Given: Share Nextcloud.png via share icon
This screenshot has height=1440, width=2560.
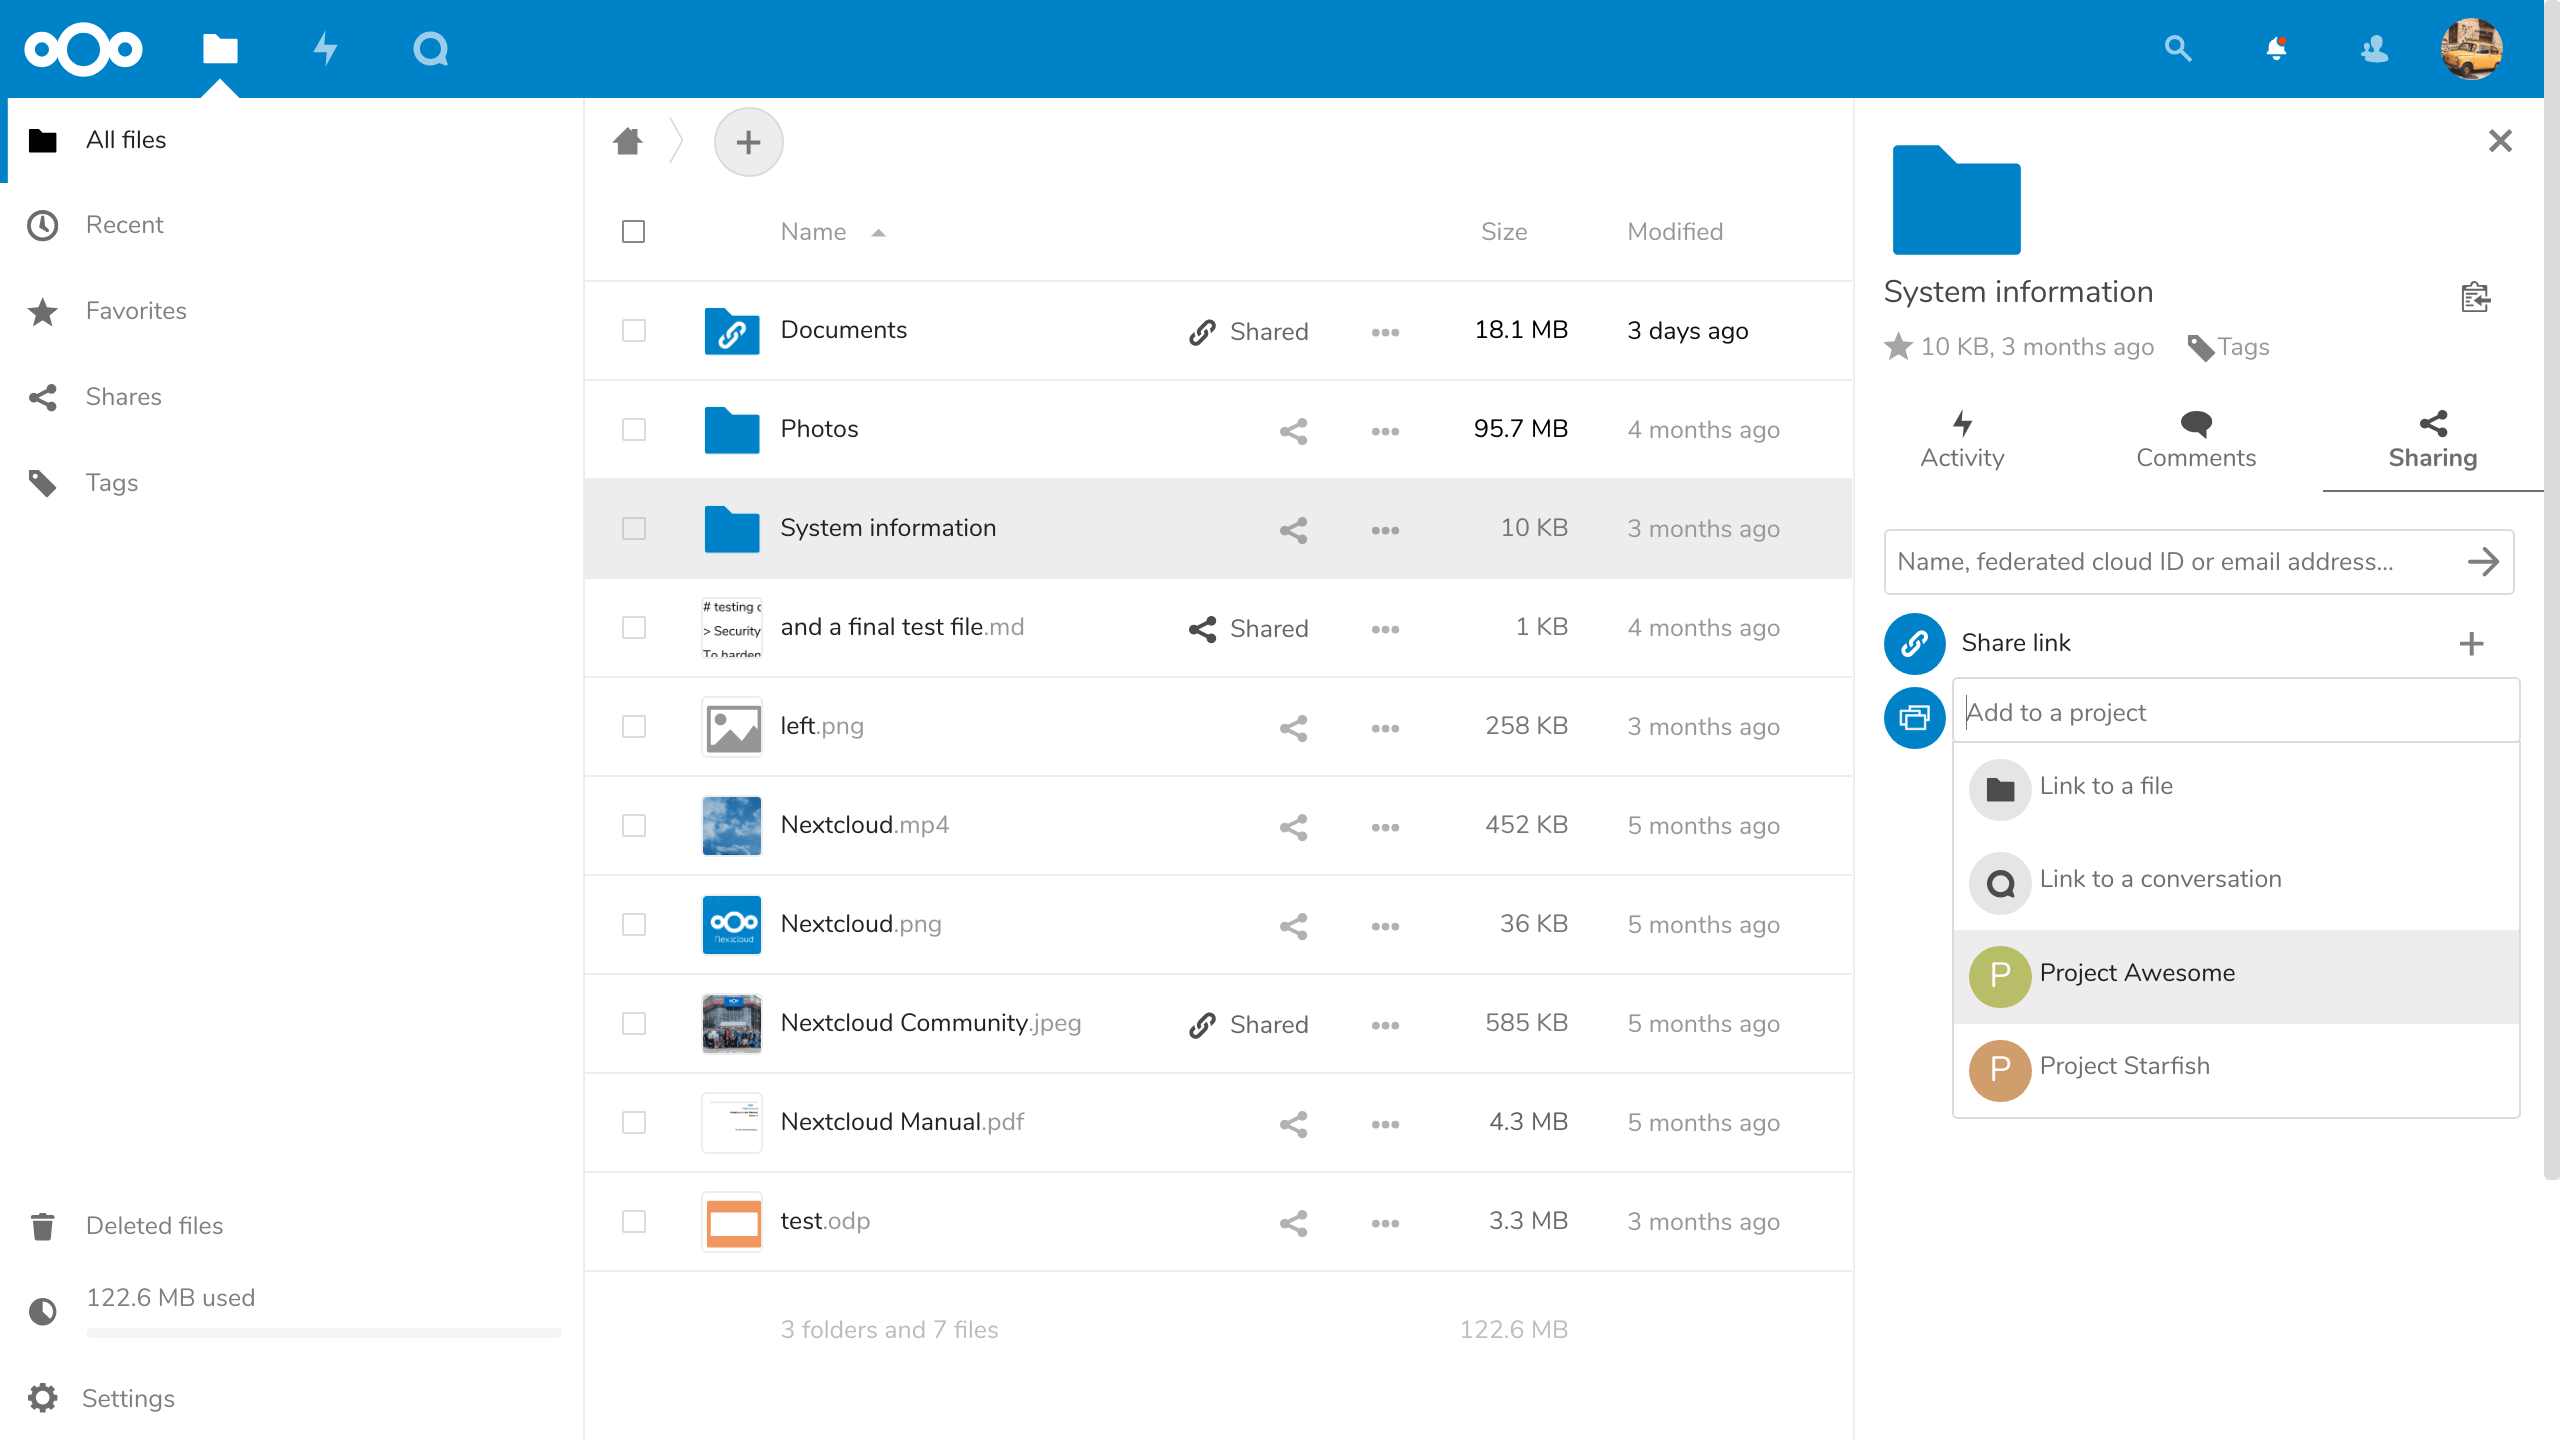Looking at the screenshot, I should (1293, 925).
